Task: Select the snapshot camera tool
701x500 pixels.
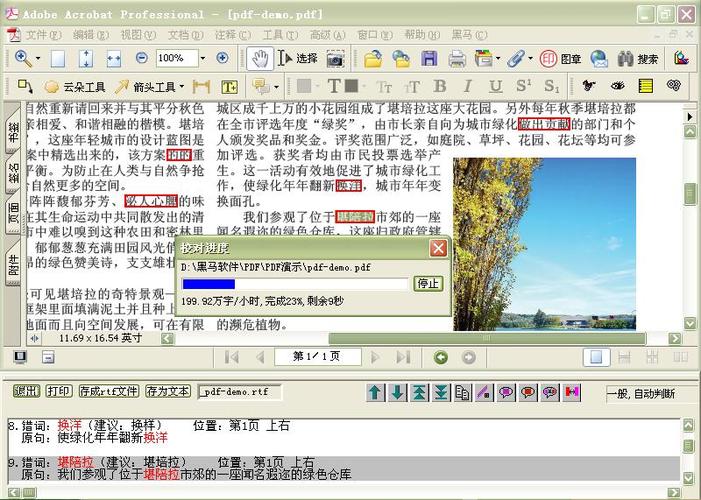Action: pos(335,59)
